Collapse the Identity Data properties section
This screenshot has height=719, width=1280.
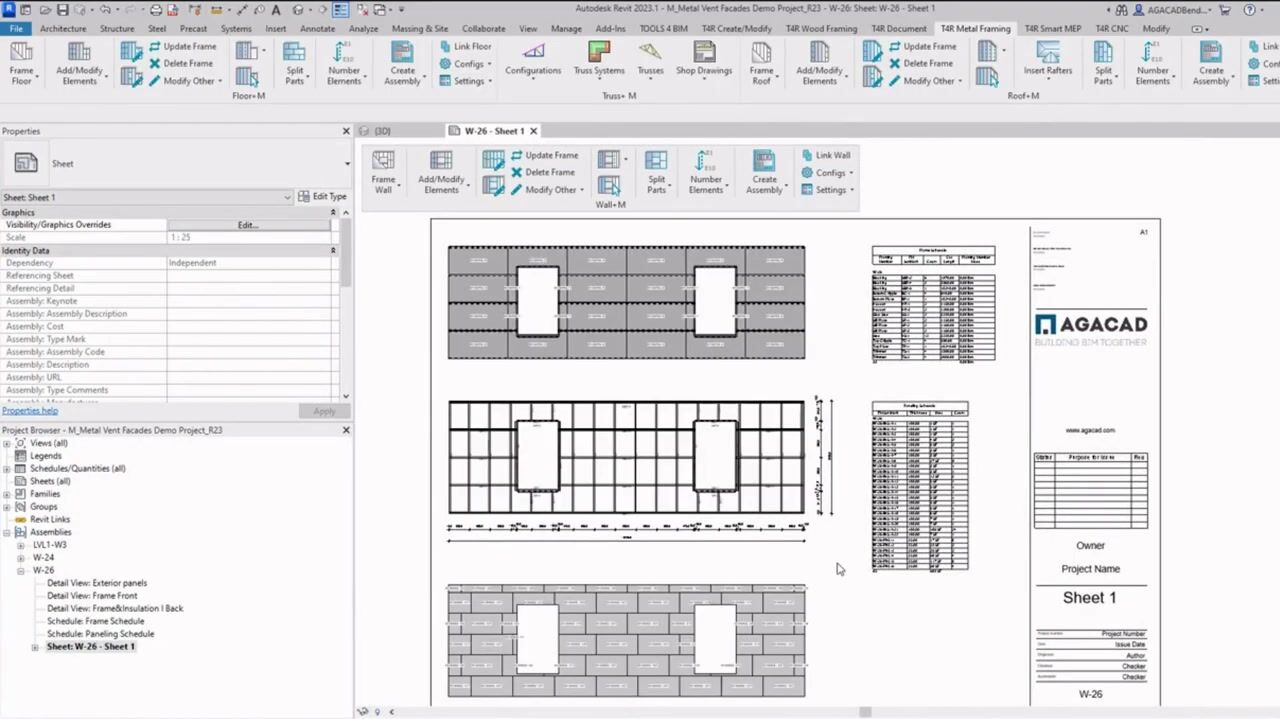coord(333,251)
